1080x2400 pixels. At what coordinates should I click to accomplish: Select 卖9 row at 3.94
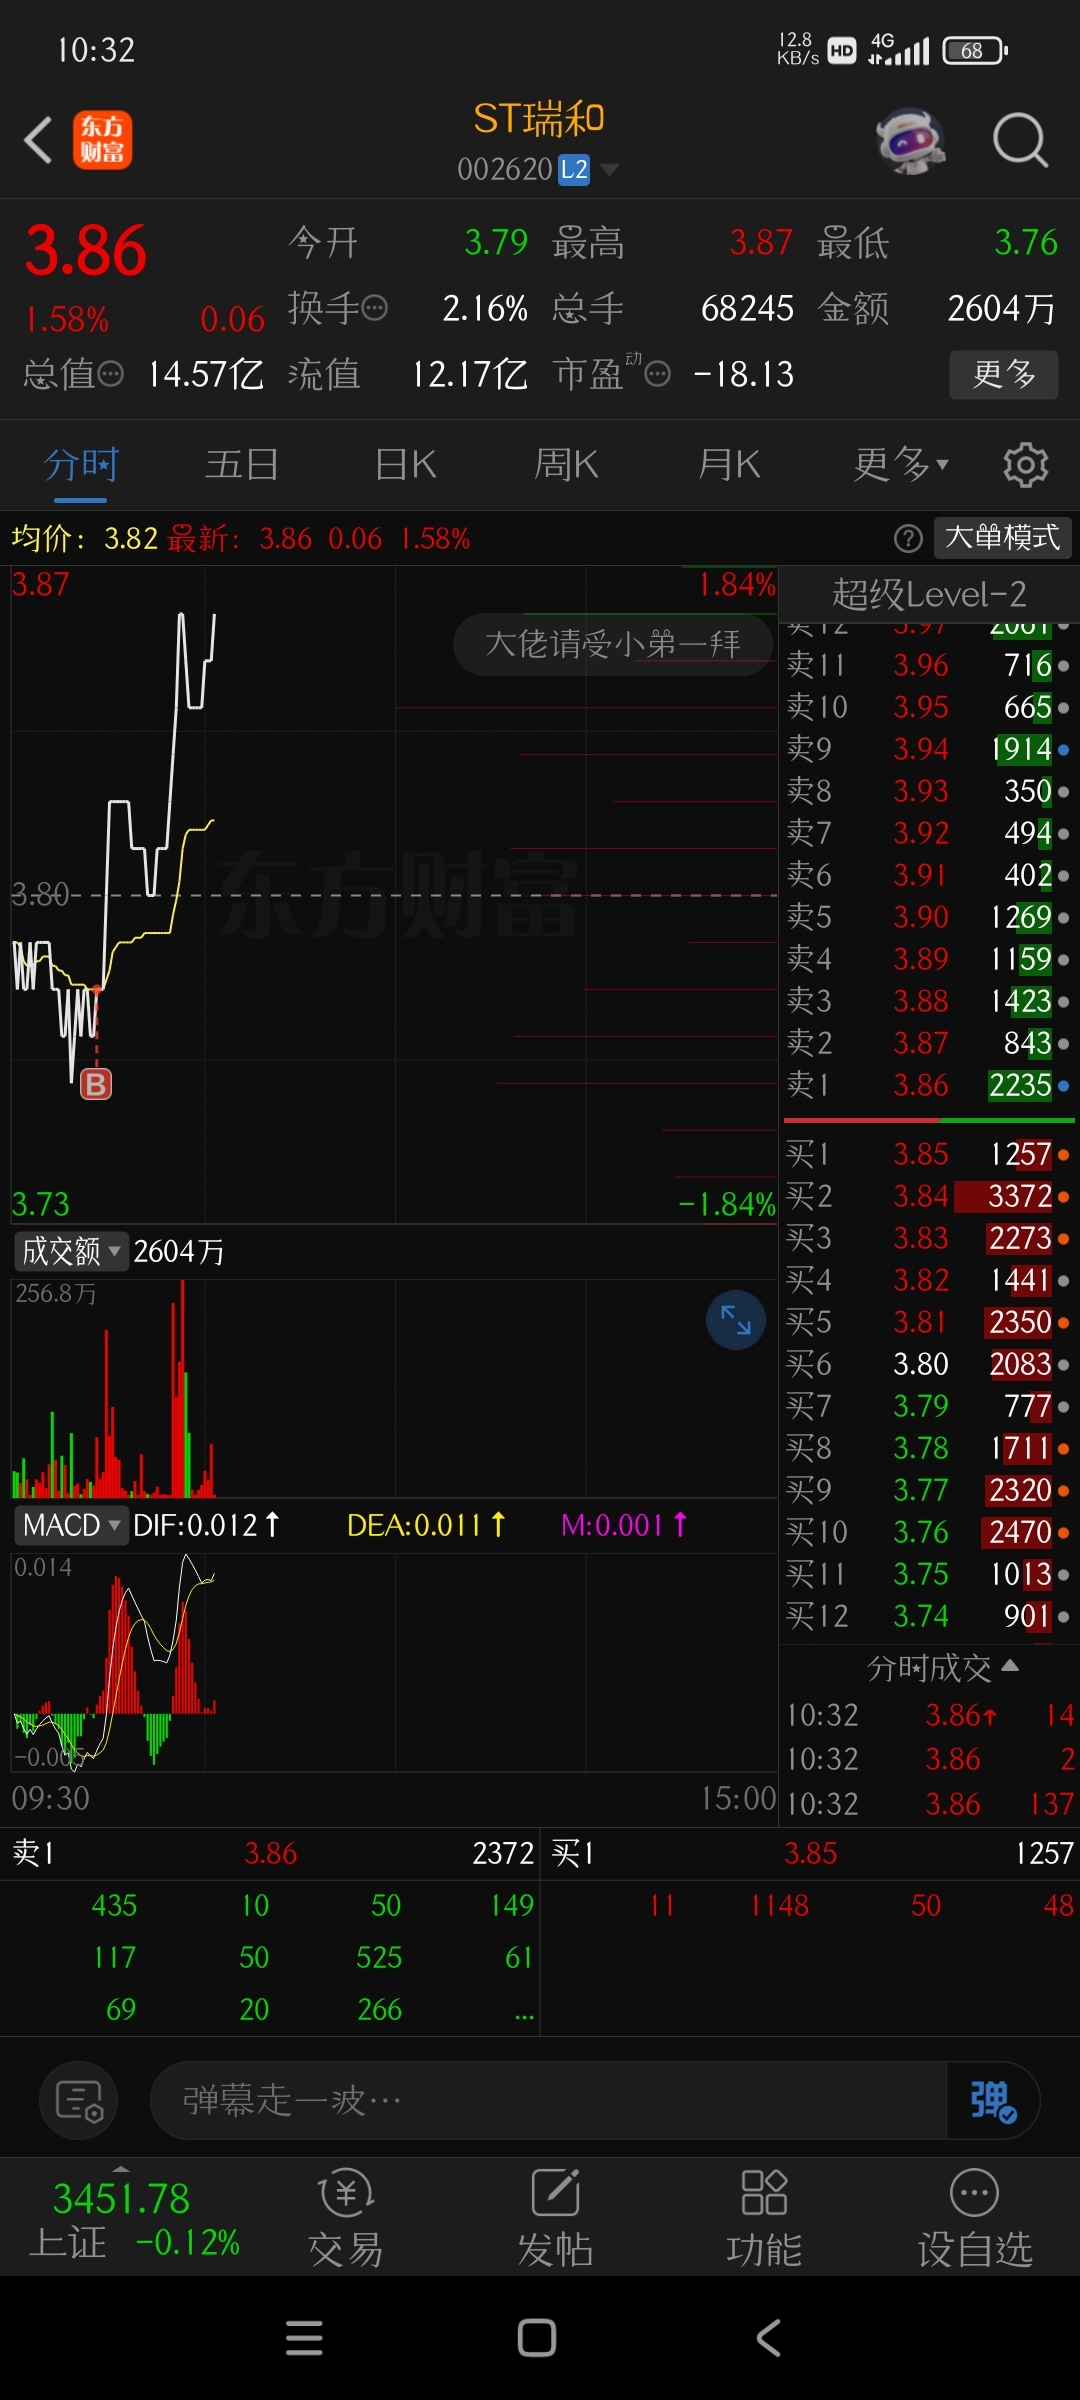tap(928, 749)
